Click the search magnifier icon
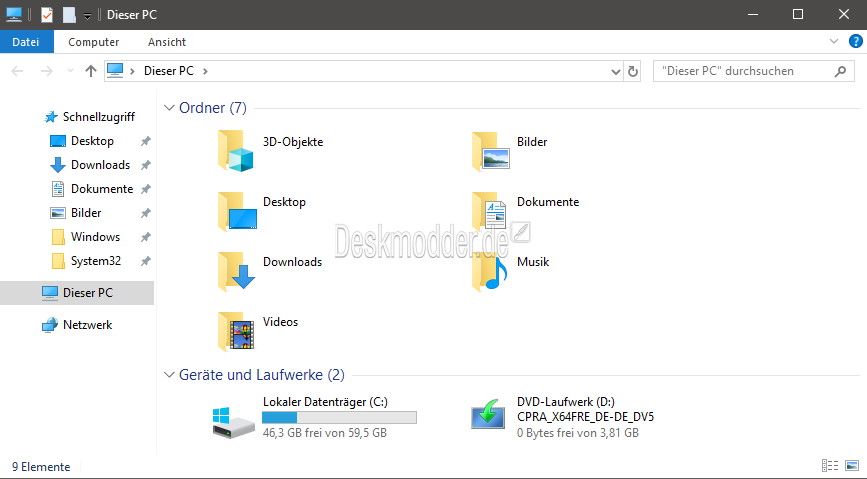This screenshot has height=479, width=867. click(x=840, y=71)
